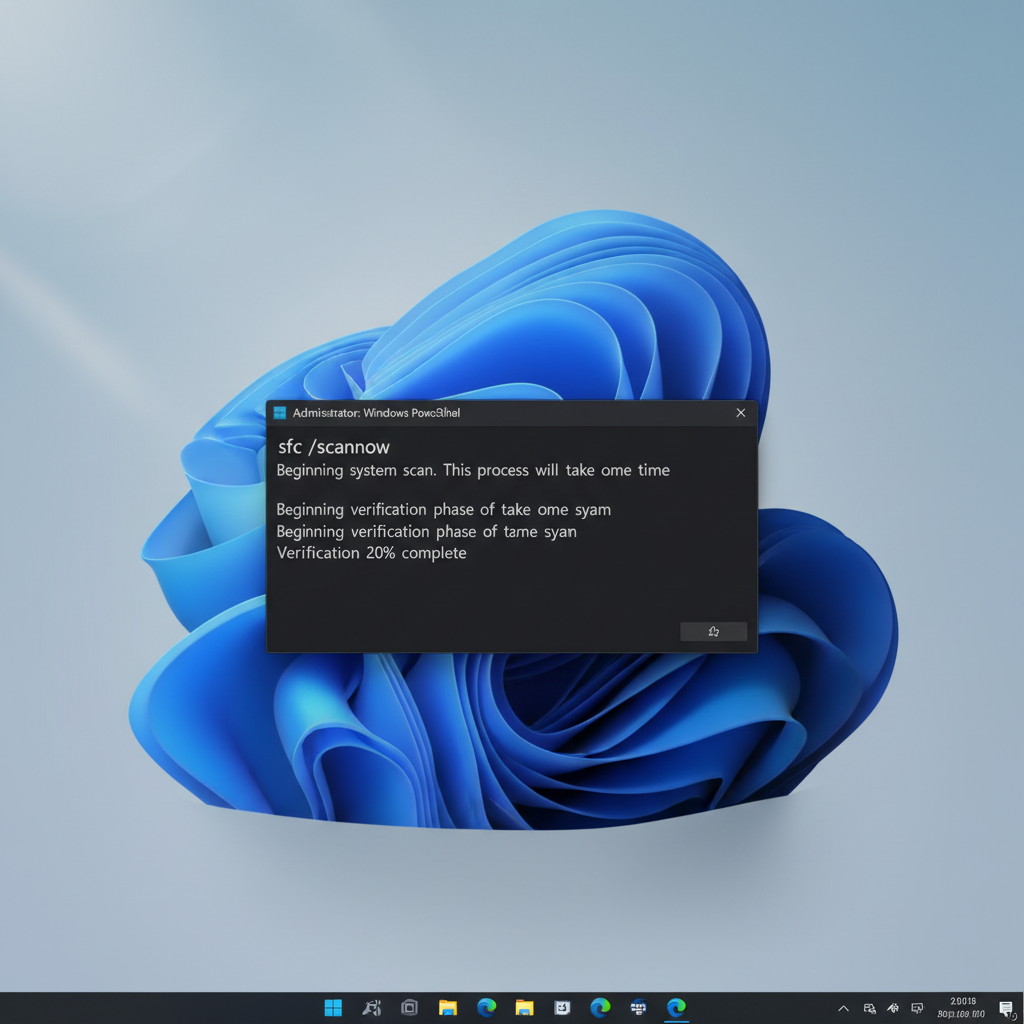Open the volume icon in system tray
This screenshot has height=1024, width=1024.
(x=893, y=1009)
